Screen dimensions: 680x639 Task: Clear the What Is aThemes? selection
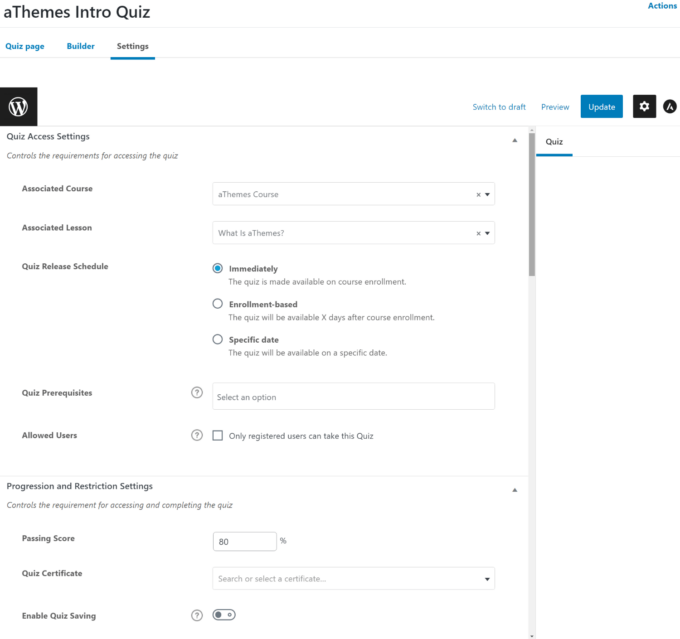[x=478, y=233]
